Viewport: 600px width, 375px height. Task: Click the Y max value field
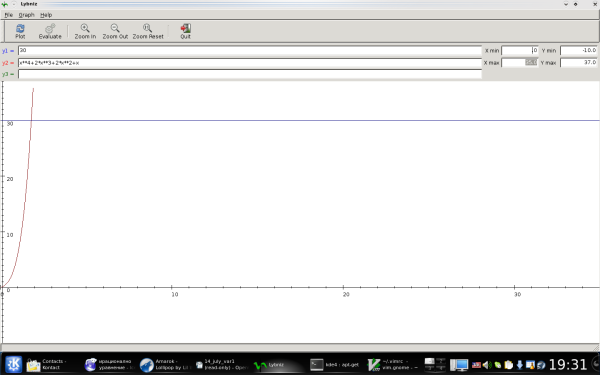[579, 62]
